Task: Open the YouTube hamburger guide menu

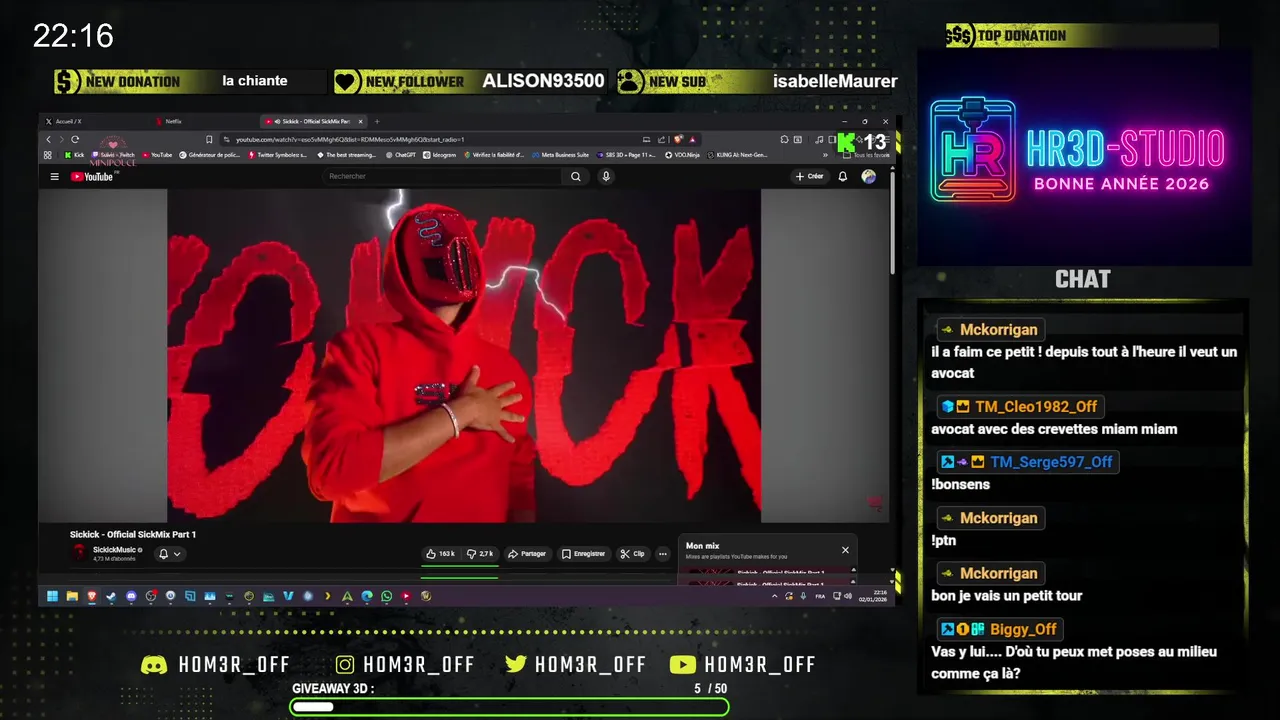Action: [x=55, y=176]
